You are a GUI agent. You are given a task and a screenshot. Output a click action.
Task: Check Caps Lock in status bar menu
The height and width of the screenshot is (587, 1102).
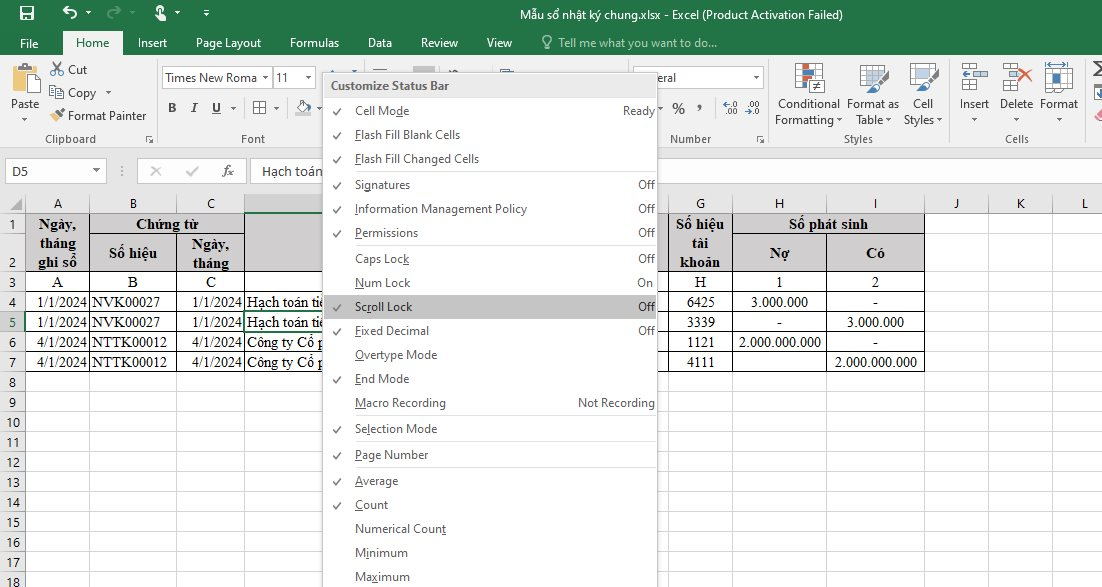382,259
